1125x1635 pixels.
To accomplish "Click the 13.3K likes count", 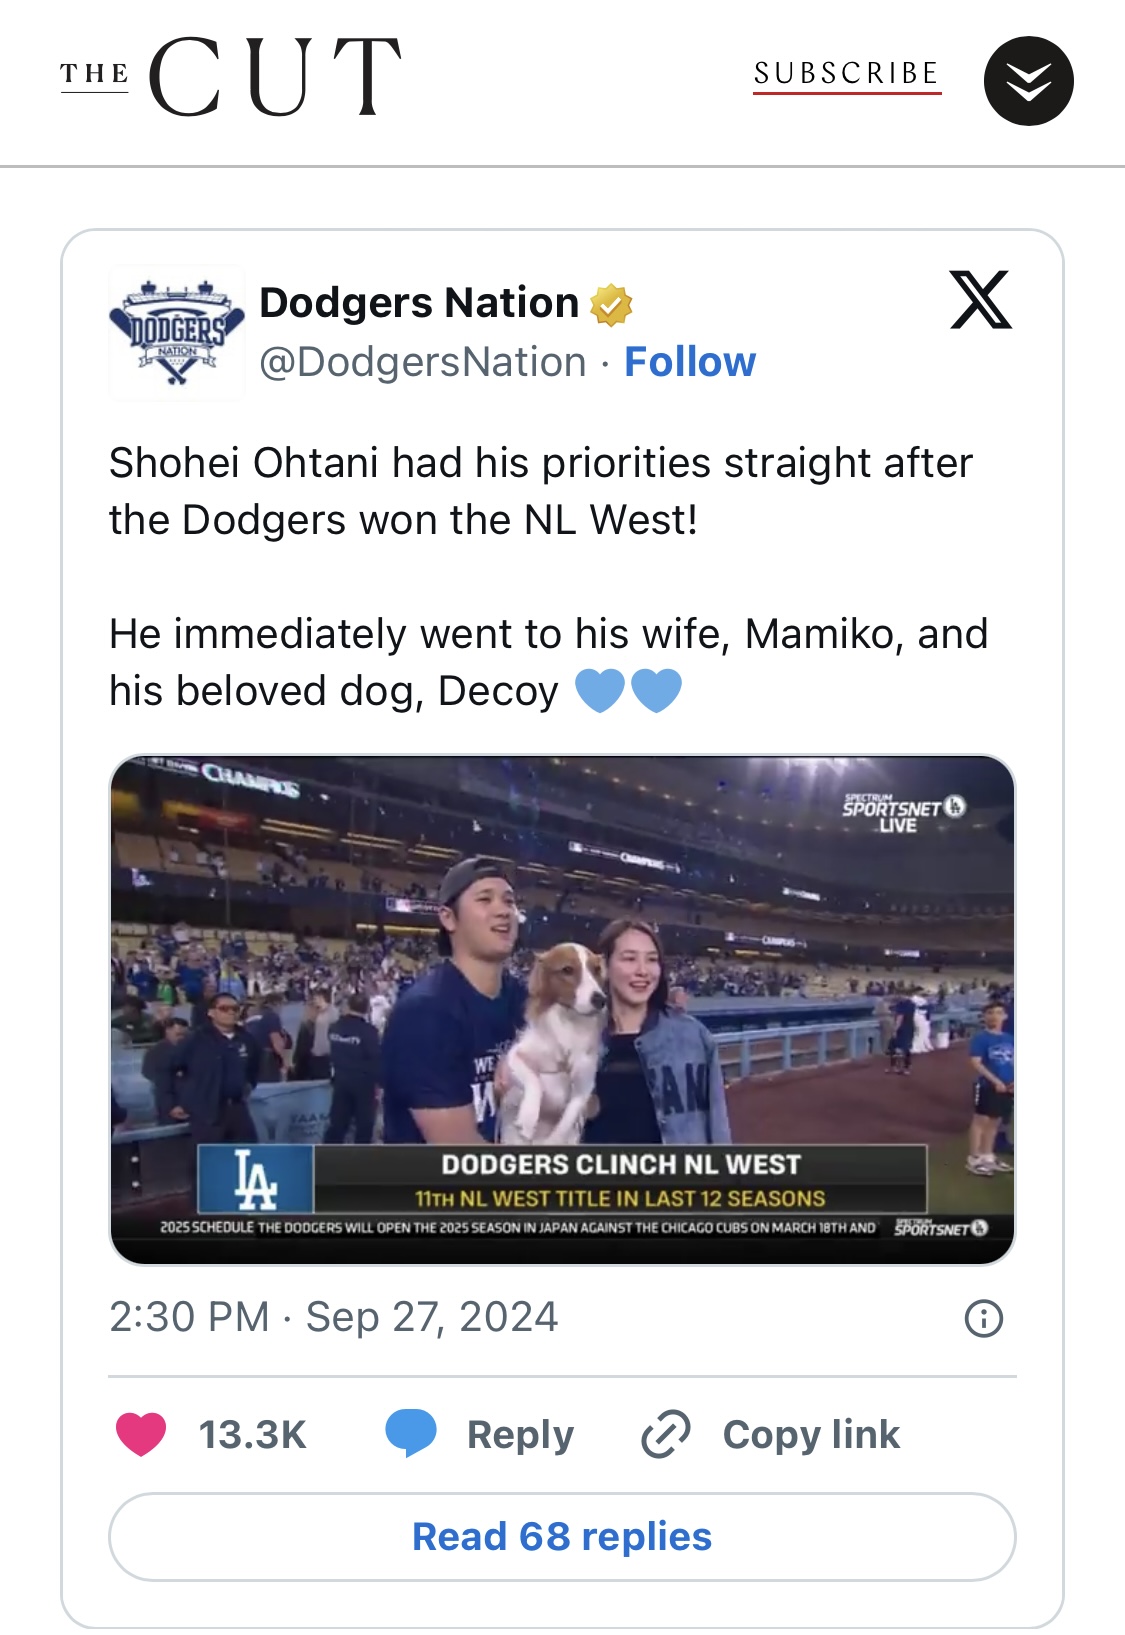I will (x=252, y=1435).
